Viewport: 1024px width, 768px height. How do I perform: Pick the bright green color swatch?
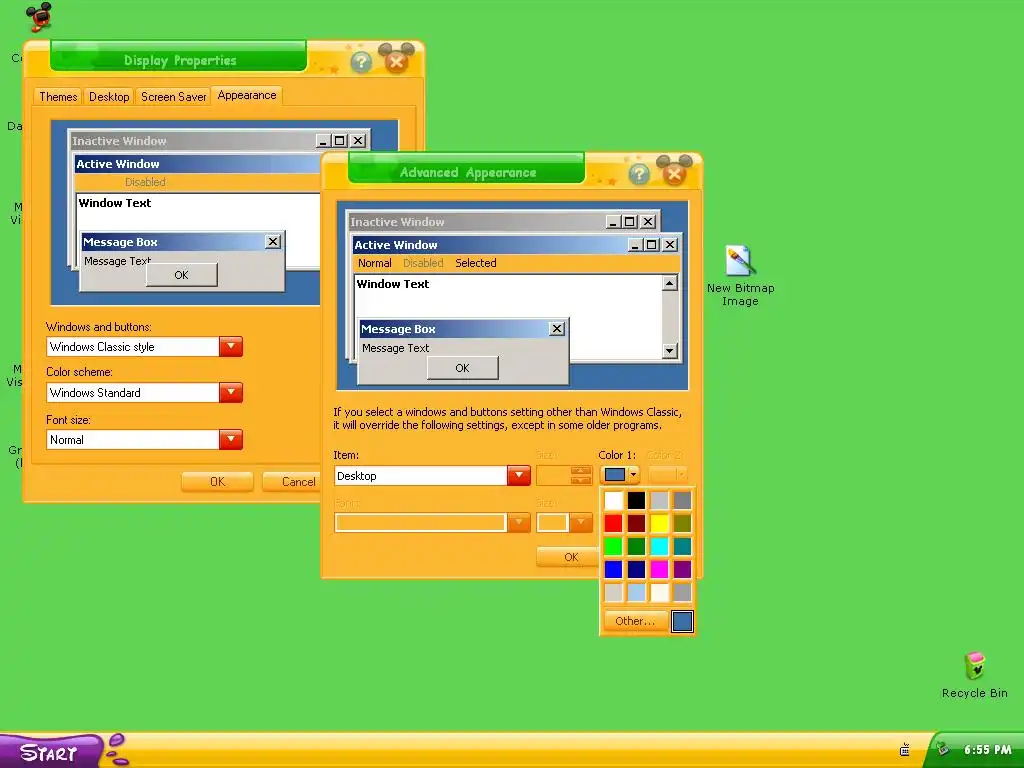pyautogui.click(x=613, y=546)
